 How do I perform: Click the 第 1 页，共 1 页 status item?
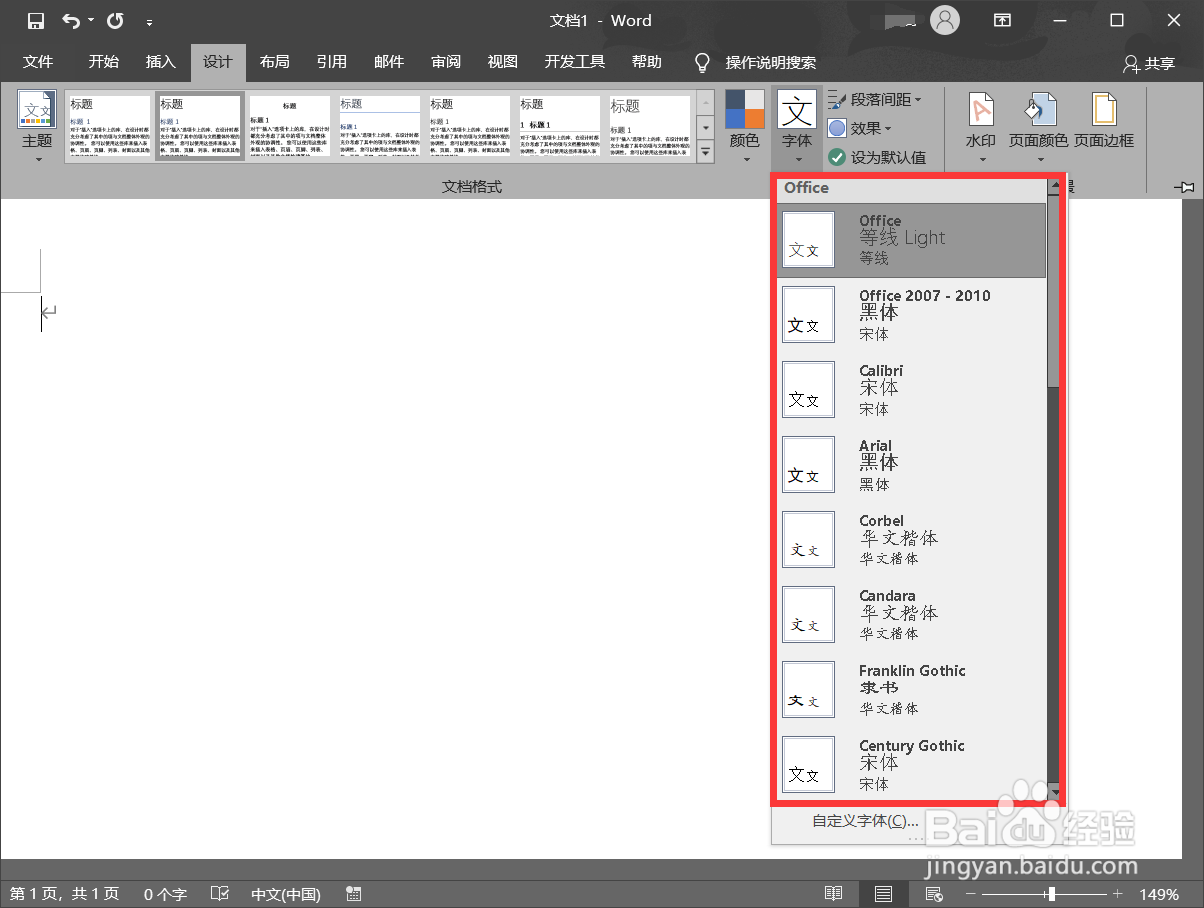pyautogui.click(x=64, y=894)
